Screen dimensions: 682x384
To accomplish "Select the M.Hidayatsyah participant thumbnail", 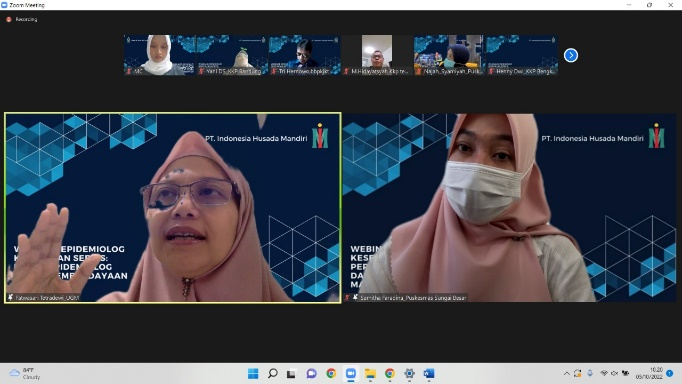I will point(377,55).
